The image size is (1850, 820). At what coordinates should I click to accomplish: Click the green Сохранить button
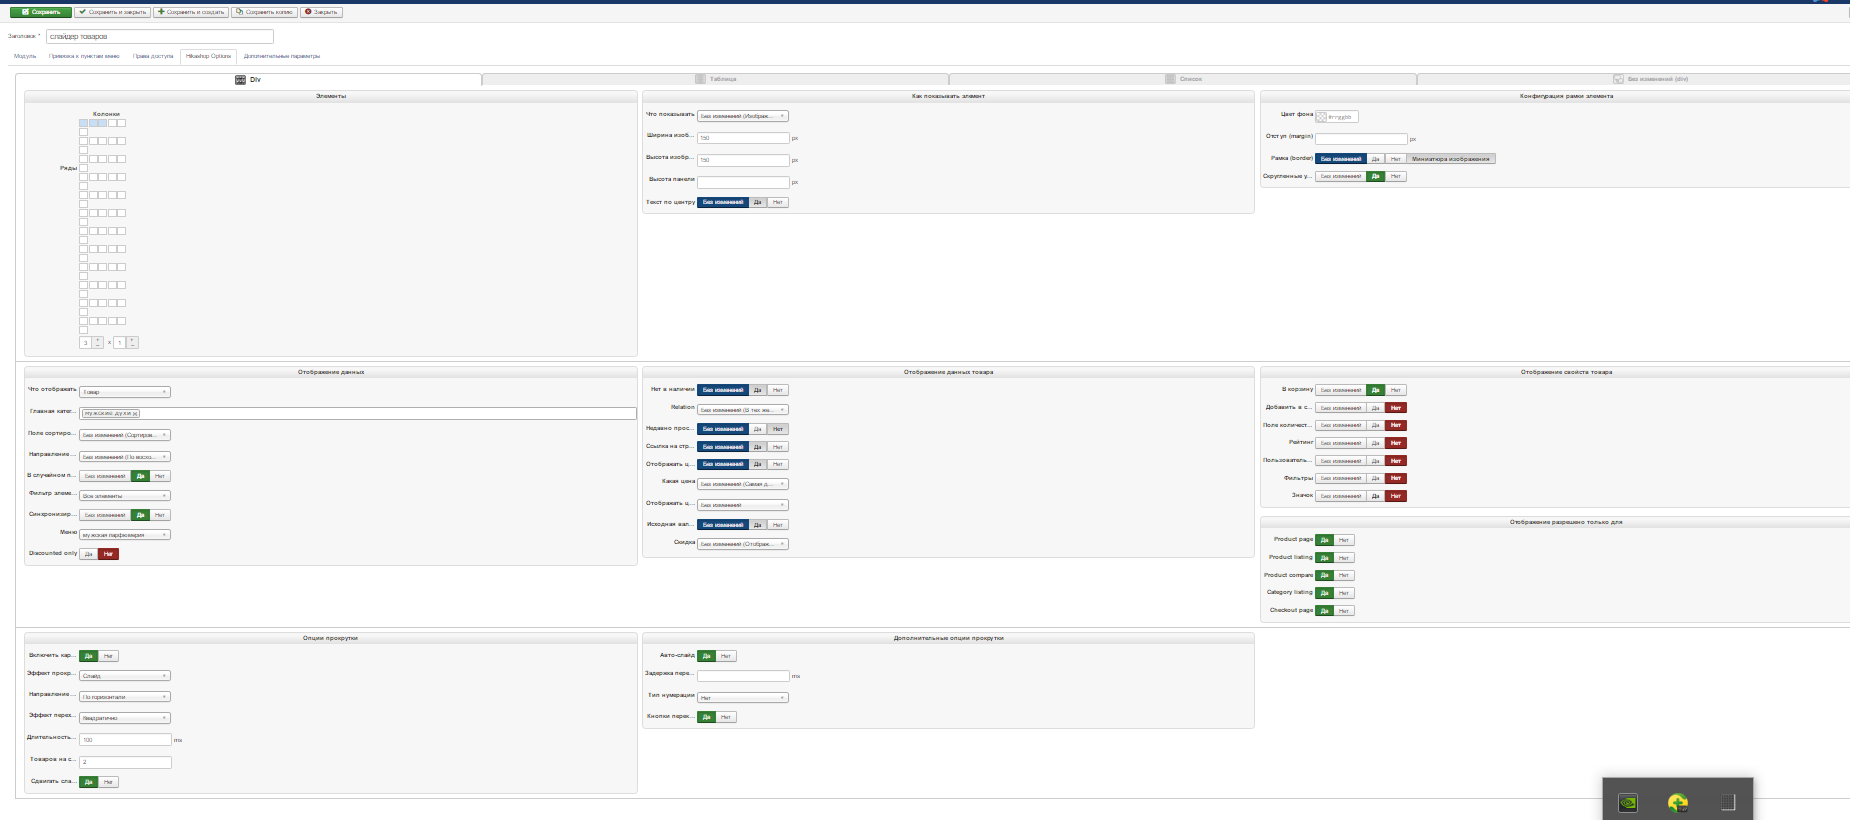pos(41,12)
